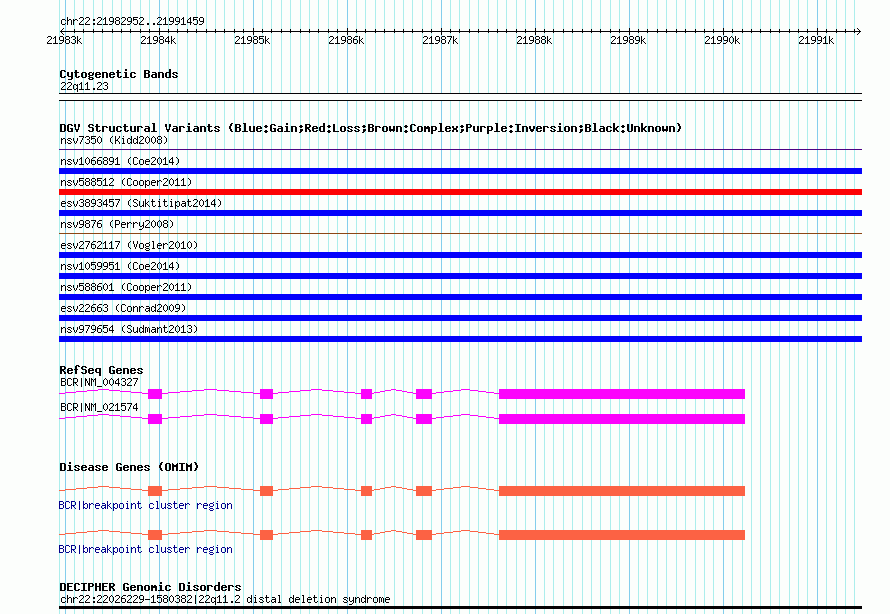890x614 pixels.
Task: Click the 21986k ruler tick label
Action: (x=346, y=40)
